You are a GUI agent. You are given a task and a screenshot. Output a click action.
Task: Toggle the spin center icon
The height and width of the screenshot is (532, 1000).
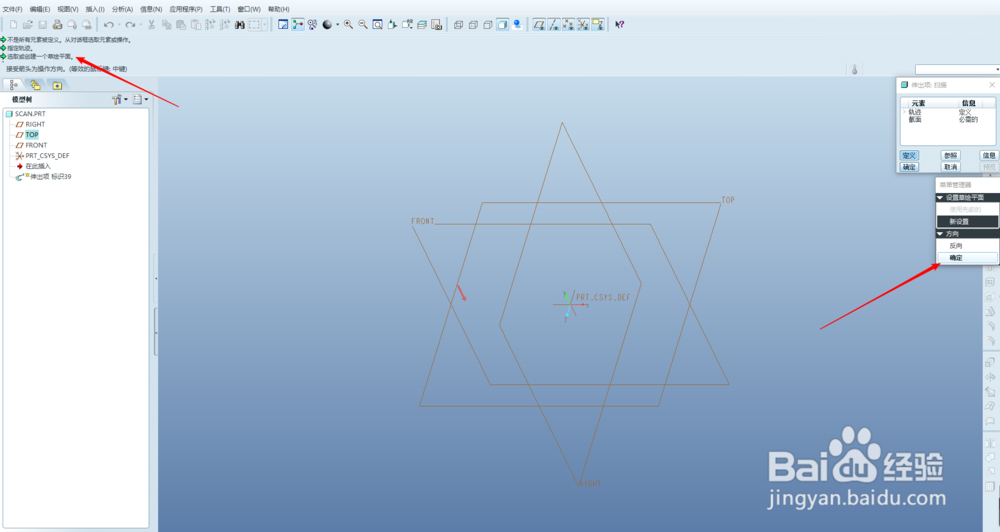(x=298, y=24)
